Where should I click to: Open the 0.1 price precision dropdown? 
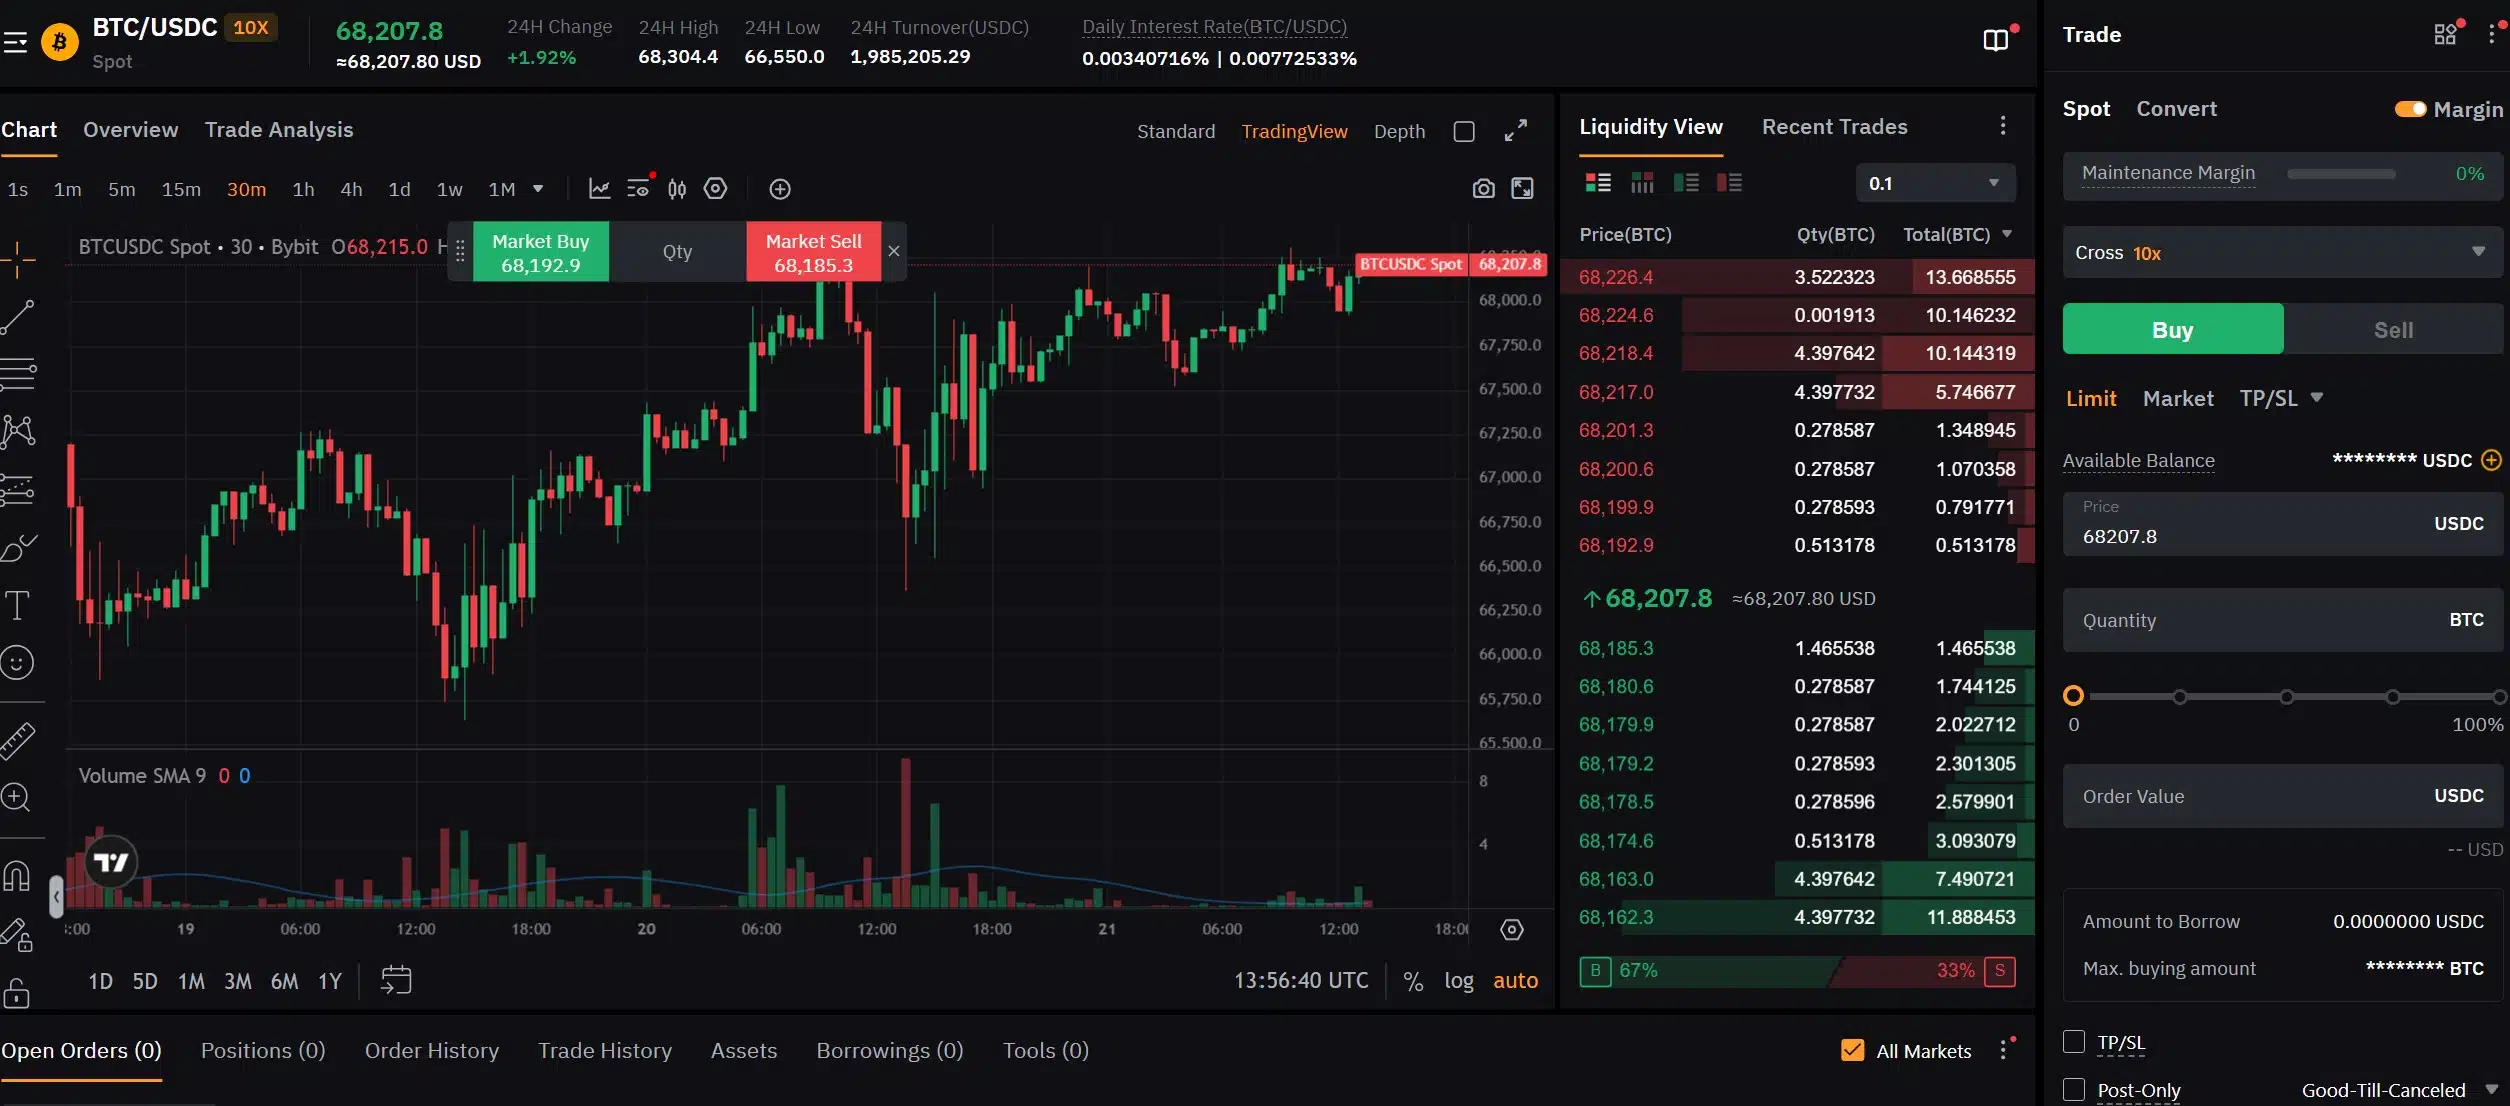pos(1934,182)
